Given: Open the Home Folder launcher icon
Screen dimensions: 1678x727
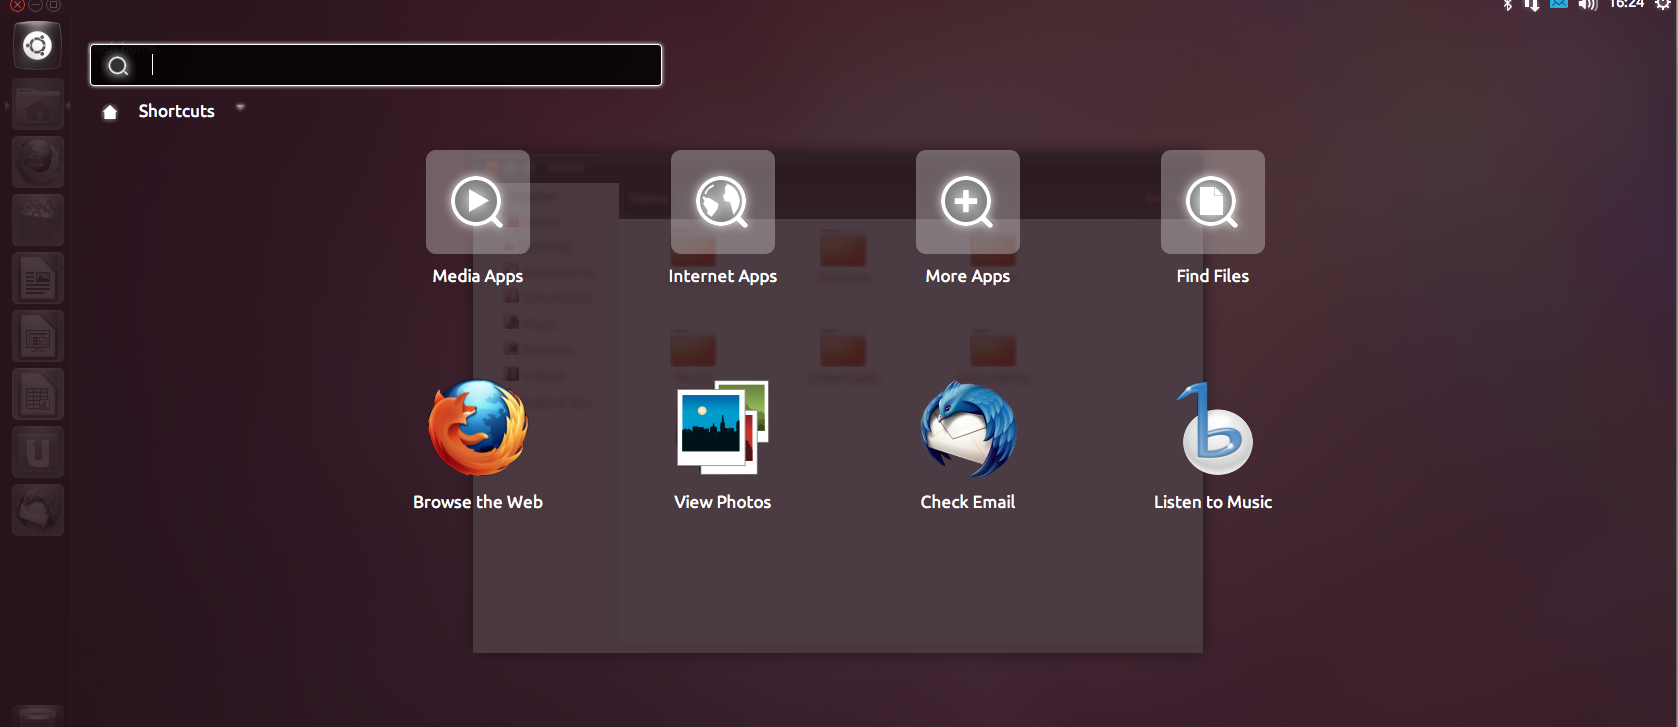Looking at the screenshot, I should [x=38, y=104].
